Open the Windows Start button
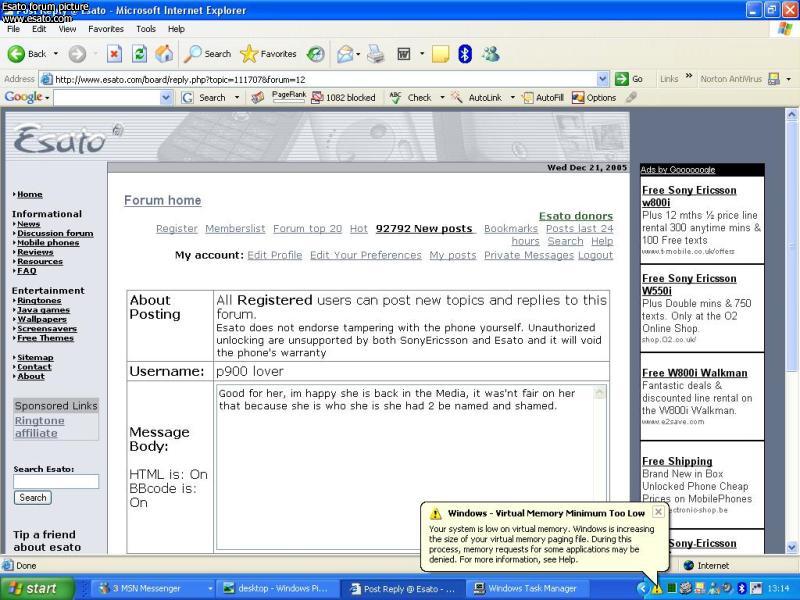 click(37, 589)
